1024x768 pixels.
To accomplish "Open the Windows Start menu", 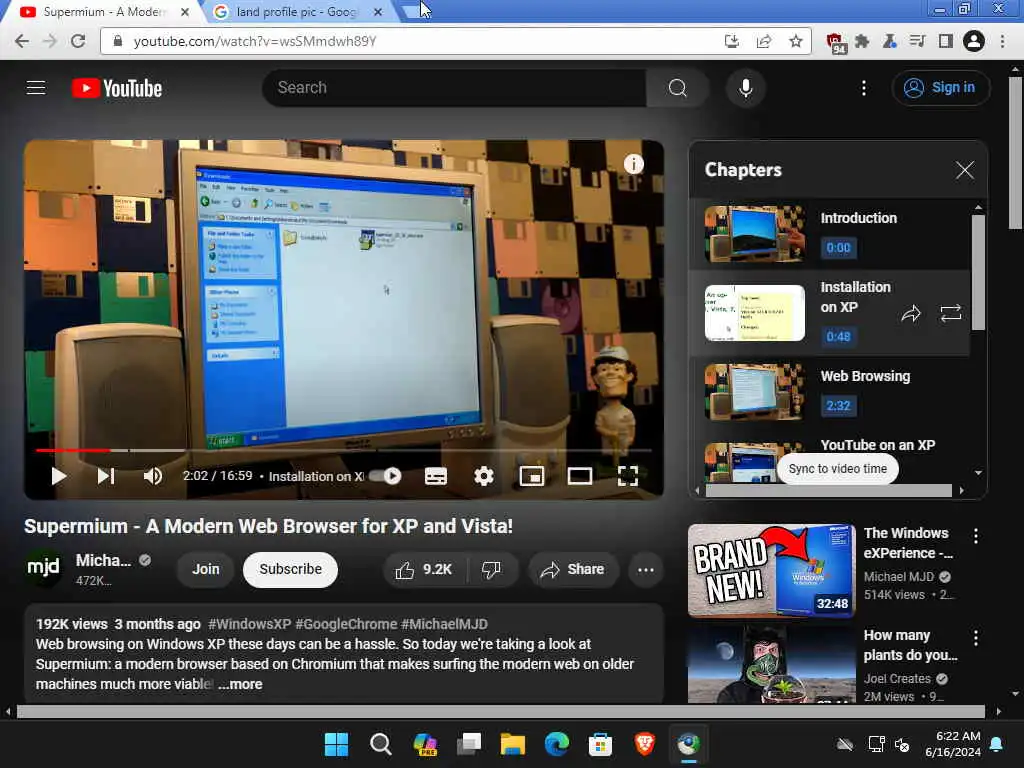I will [x=336, y=744].
